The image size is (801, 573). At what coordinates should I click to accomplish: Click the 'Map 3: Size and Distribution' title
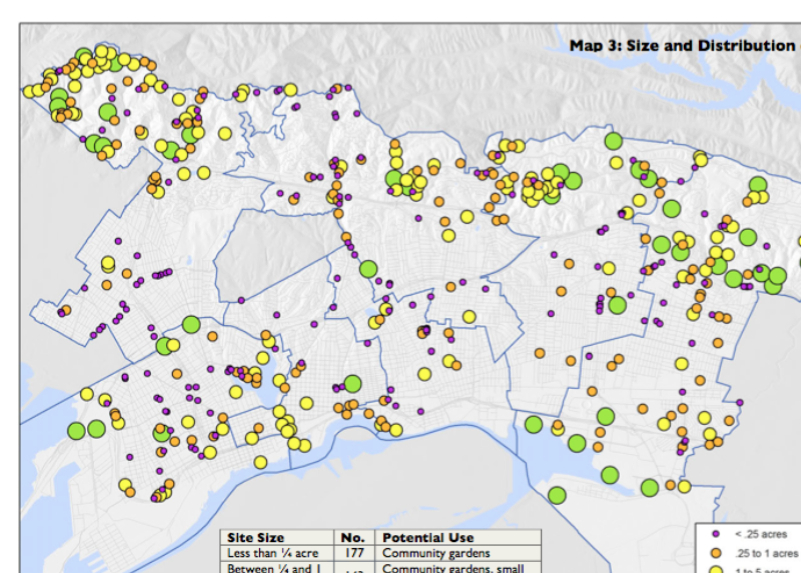coord(682,46)
